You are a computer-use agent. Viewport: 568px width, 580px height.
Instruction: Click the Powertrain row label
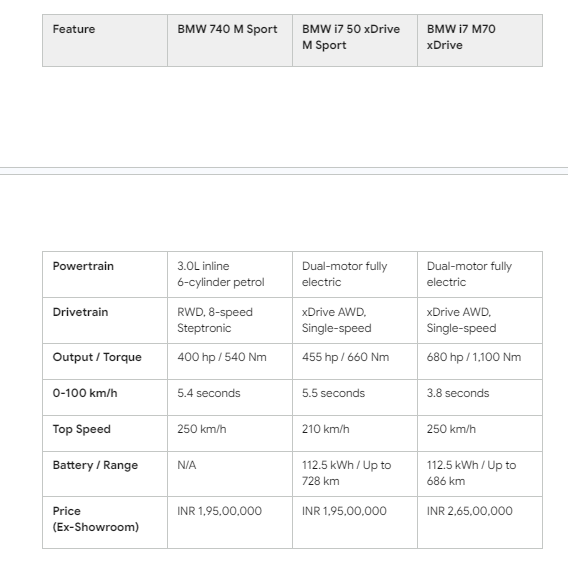(x=105, y=274)
